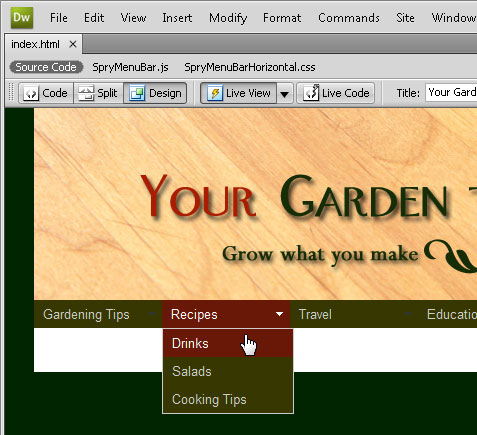Open the Insert menu

(x=177, y=18)
